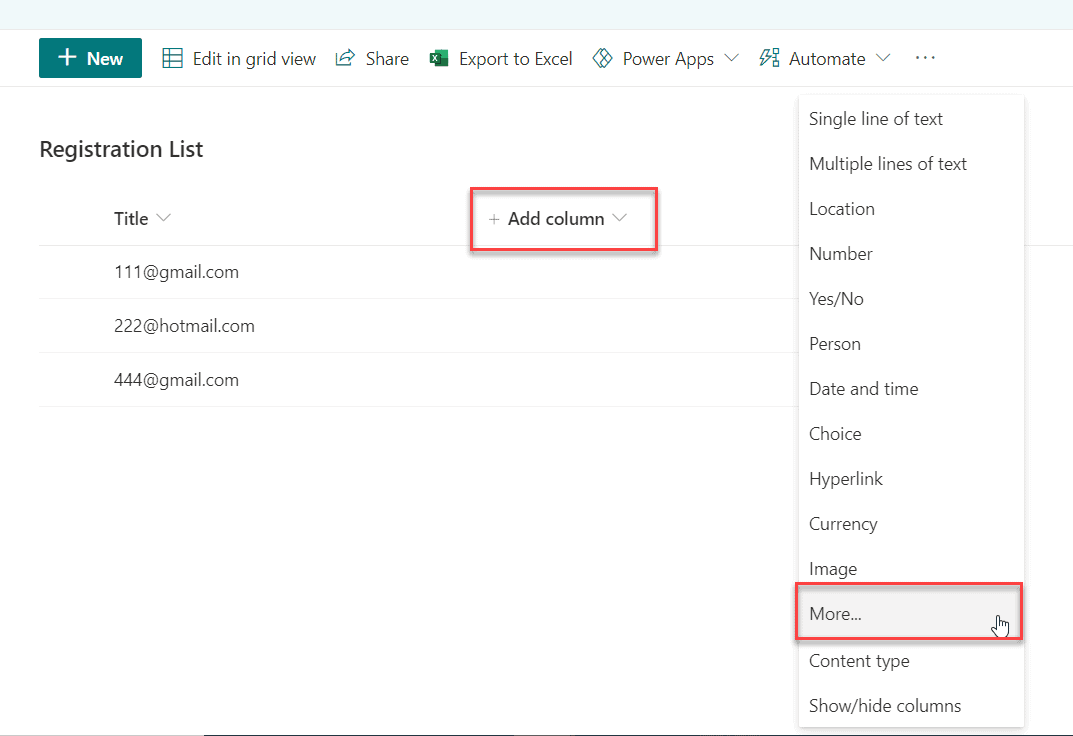Image resolution: width=1073 pixels, height=736 pixels.
Task: Open Power Apps via its icon
Action: pos(603,58)
